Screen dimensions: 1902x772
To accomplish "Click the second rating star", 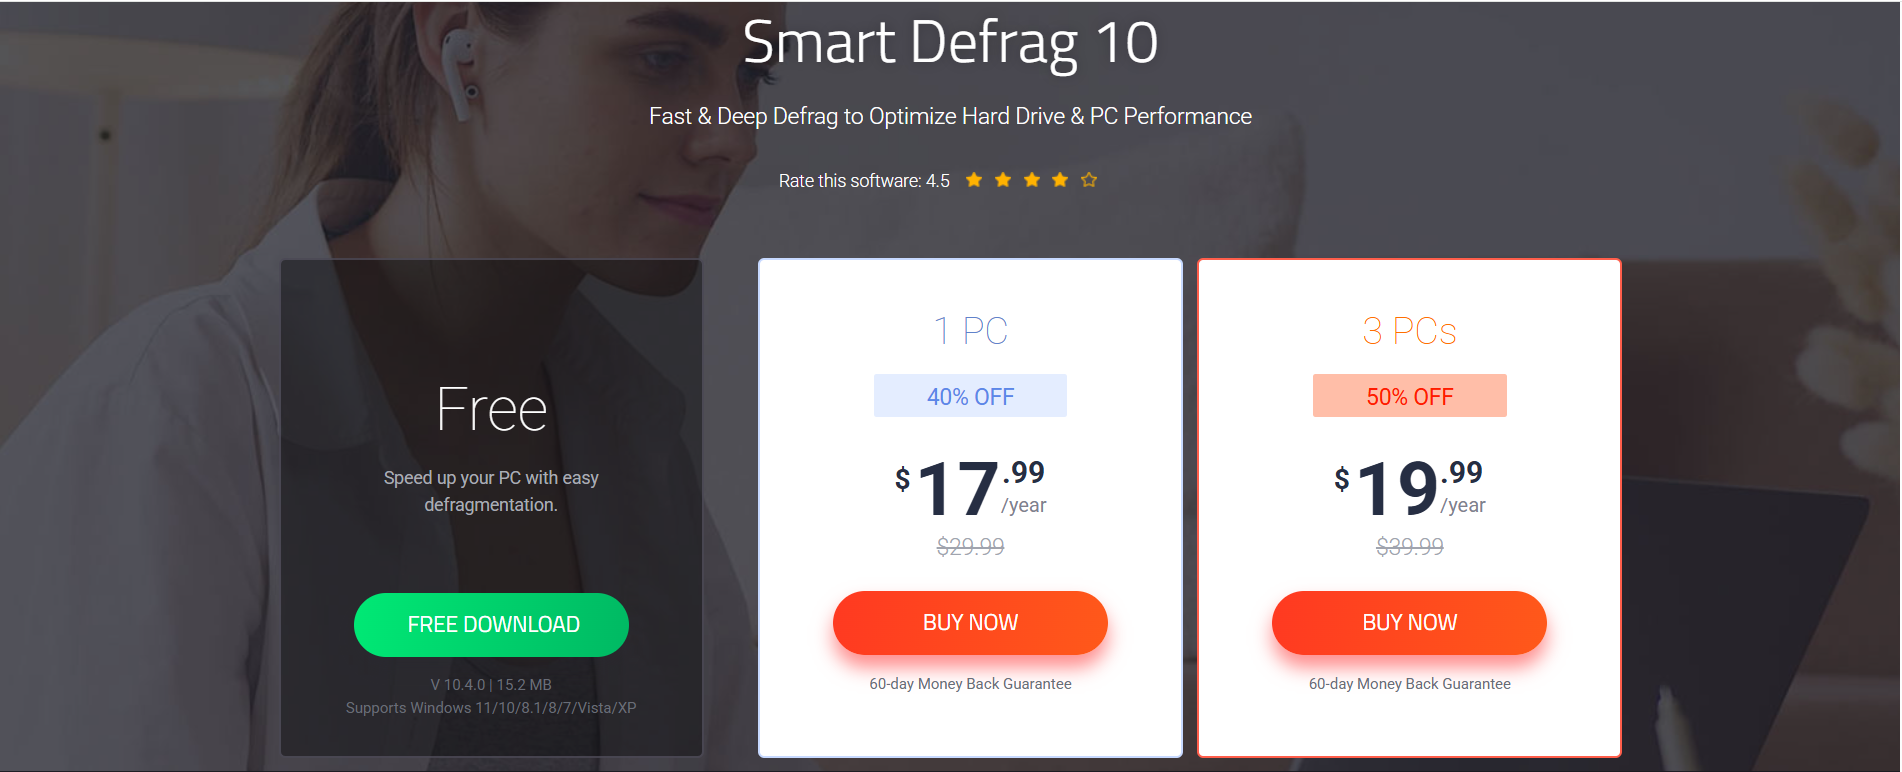I will (x=1003, y=180).
